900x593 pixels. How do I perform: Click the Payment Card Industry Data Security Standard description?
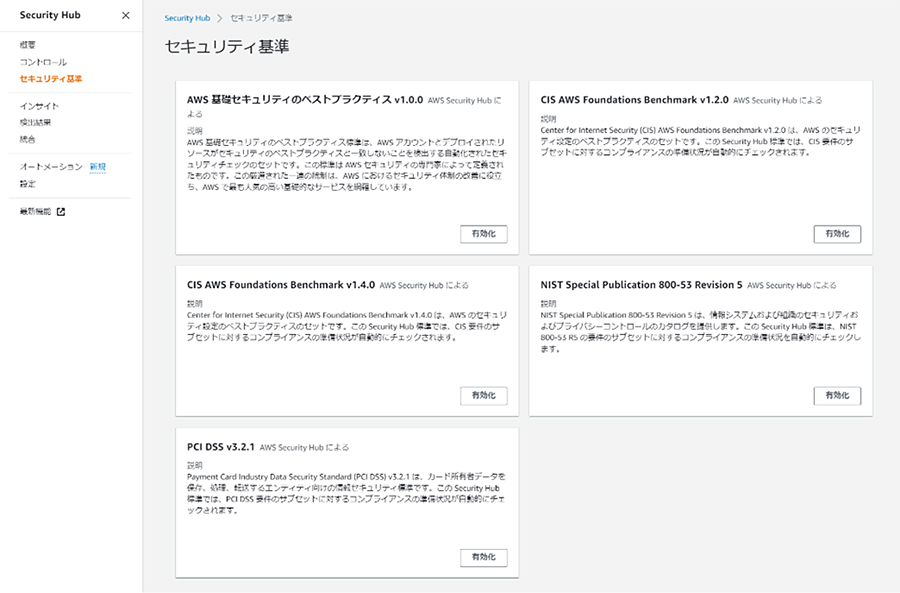(x=347, y=494)
